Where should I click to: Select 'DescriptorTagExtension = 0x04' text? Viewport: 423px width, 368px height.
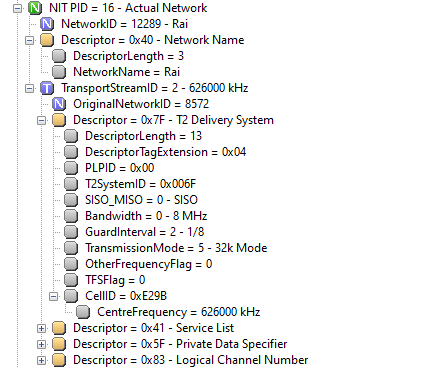(x=166, y=152)
